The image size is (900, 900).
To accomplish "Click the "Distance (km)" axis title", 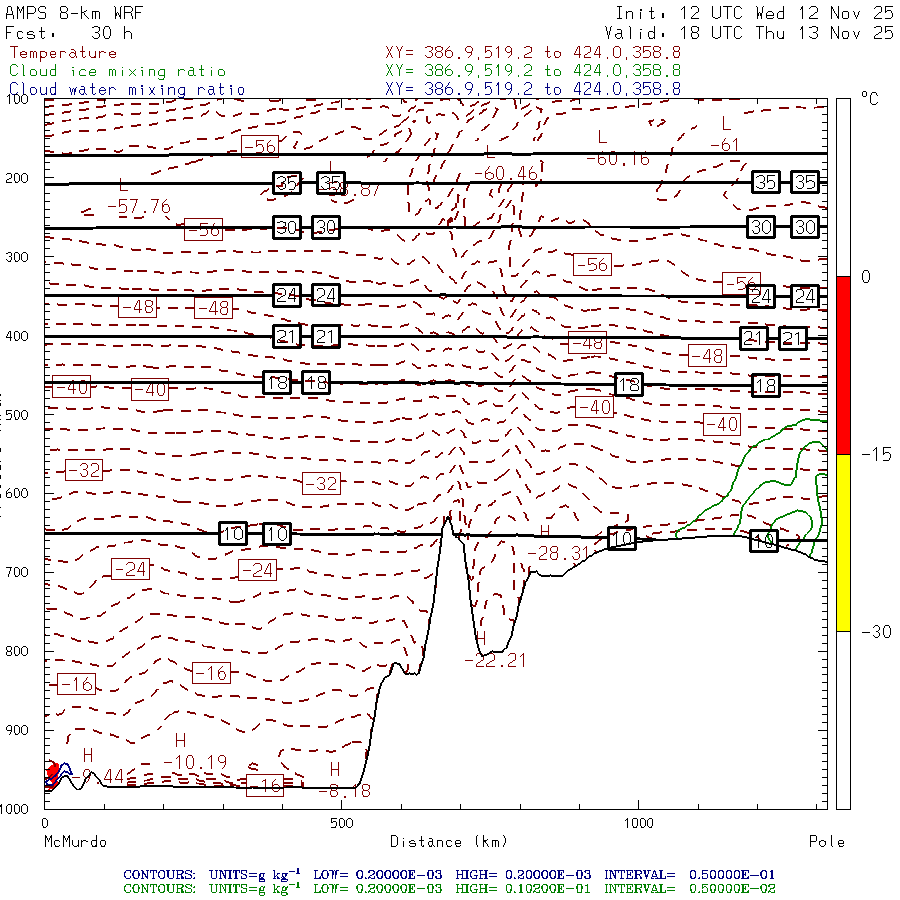I will pyautogui.click(x=449, y=842).
